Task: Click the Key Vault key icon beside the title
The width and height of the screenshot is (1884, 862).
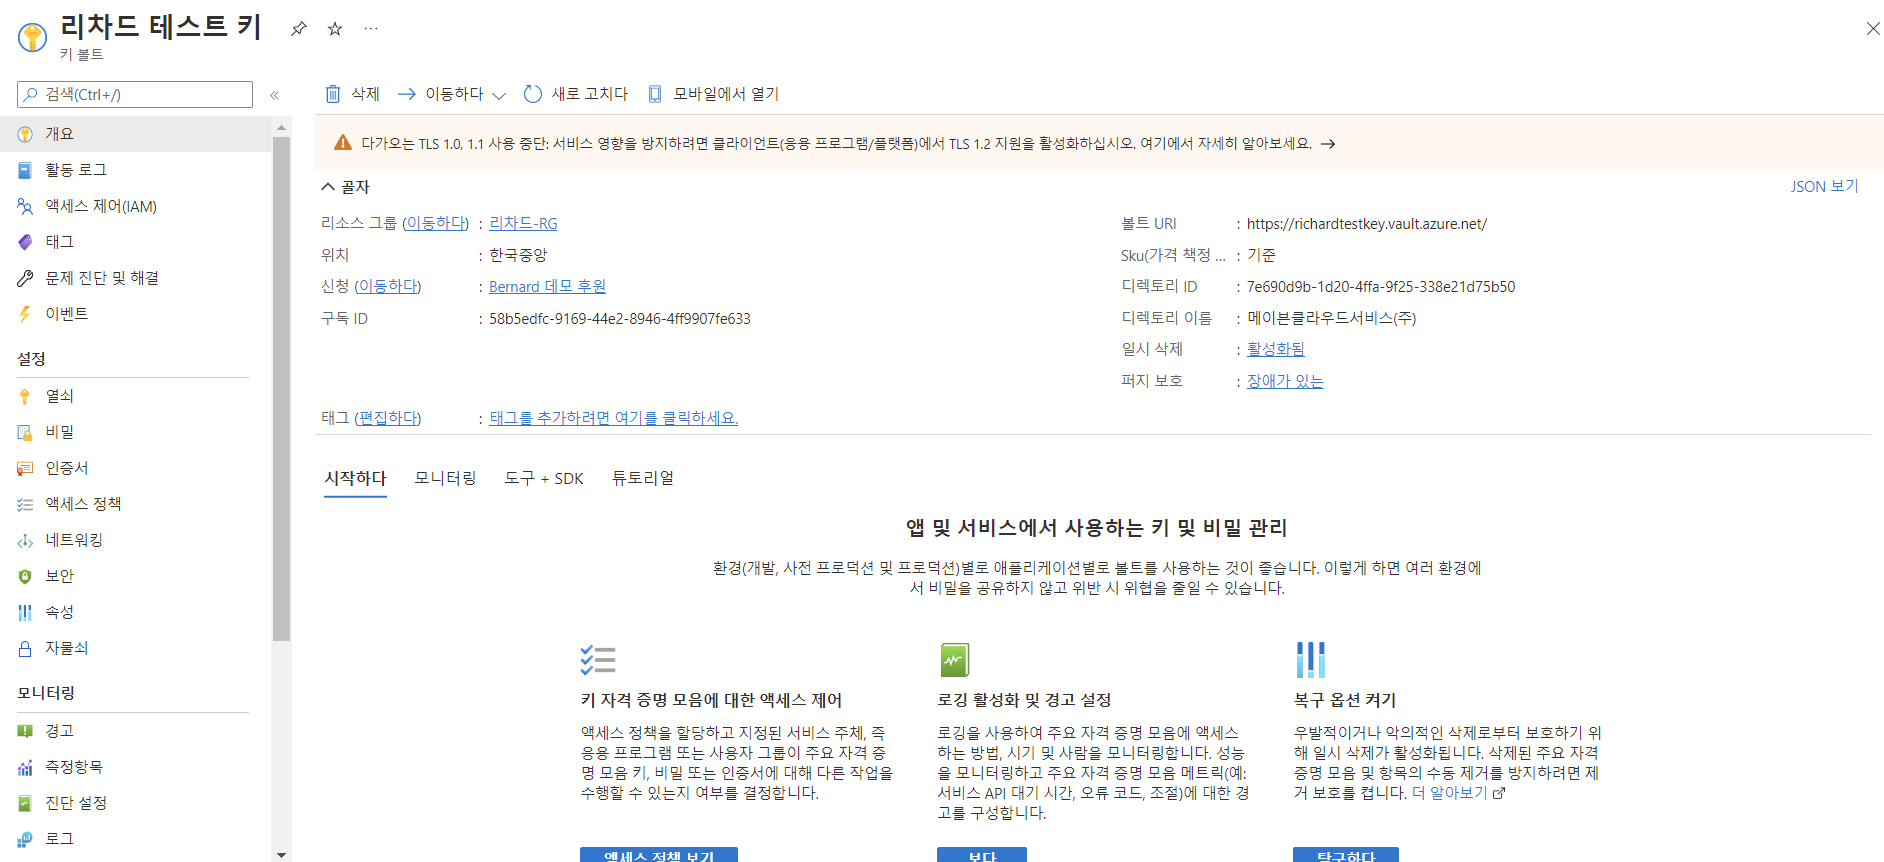Action: 33,37
